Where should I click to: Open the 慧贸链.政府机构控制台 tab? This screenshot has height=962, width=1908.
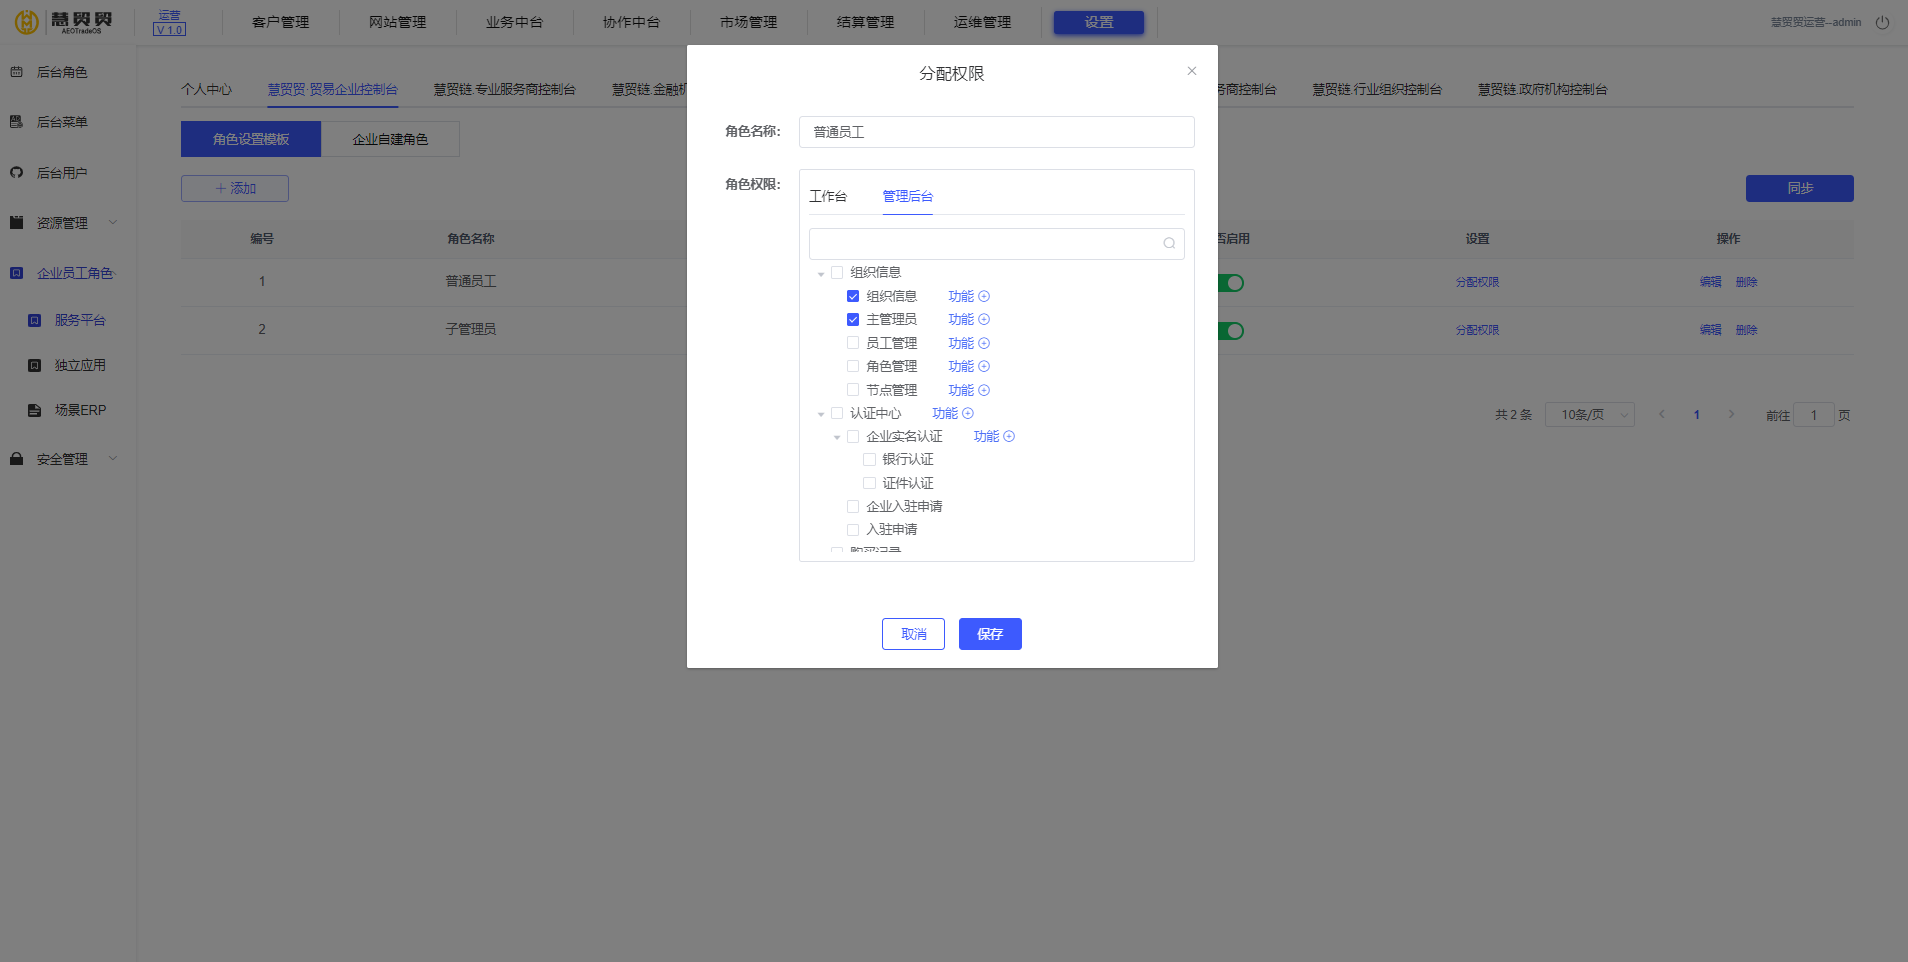pos(1543,89)
